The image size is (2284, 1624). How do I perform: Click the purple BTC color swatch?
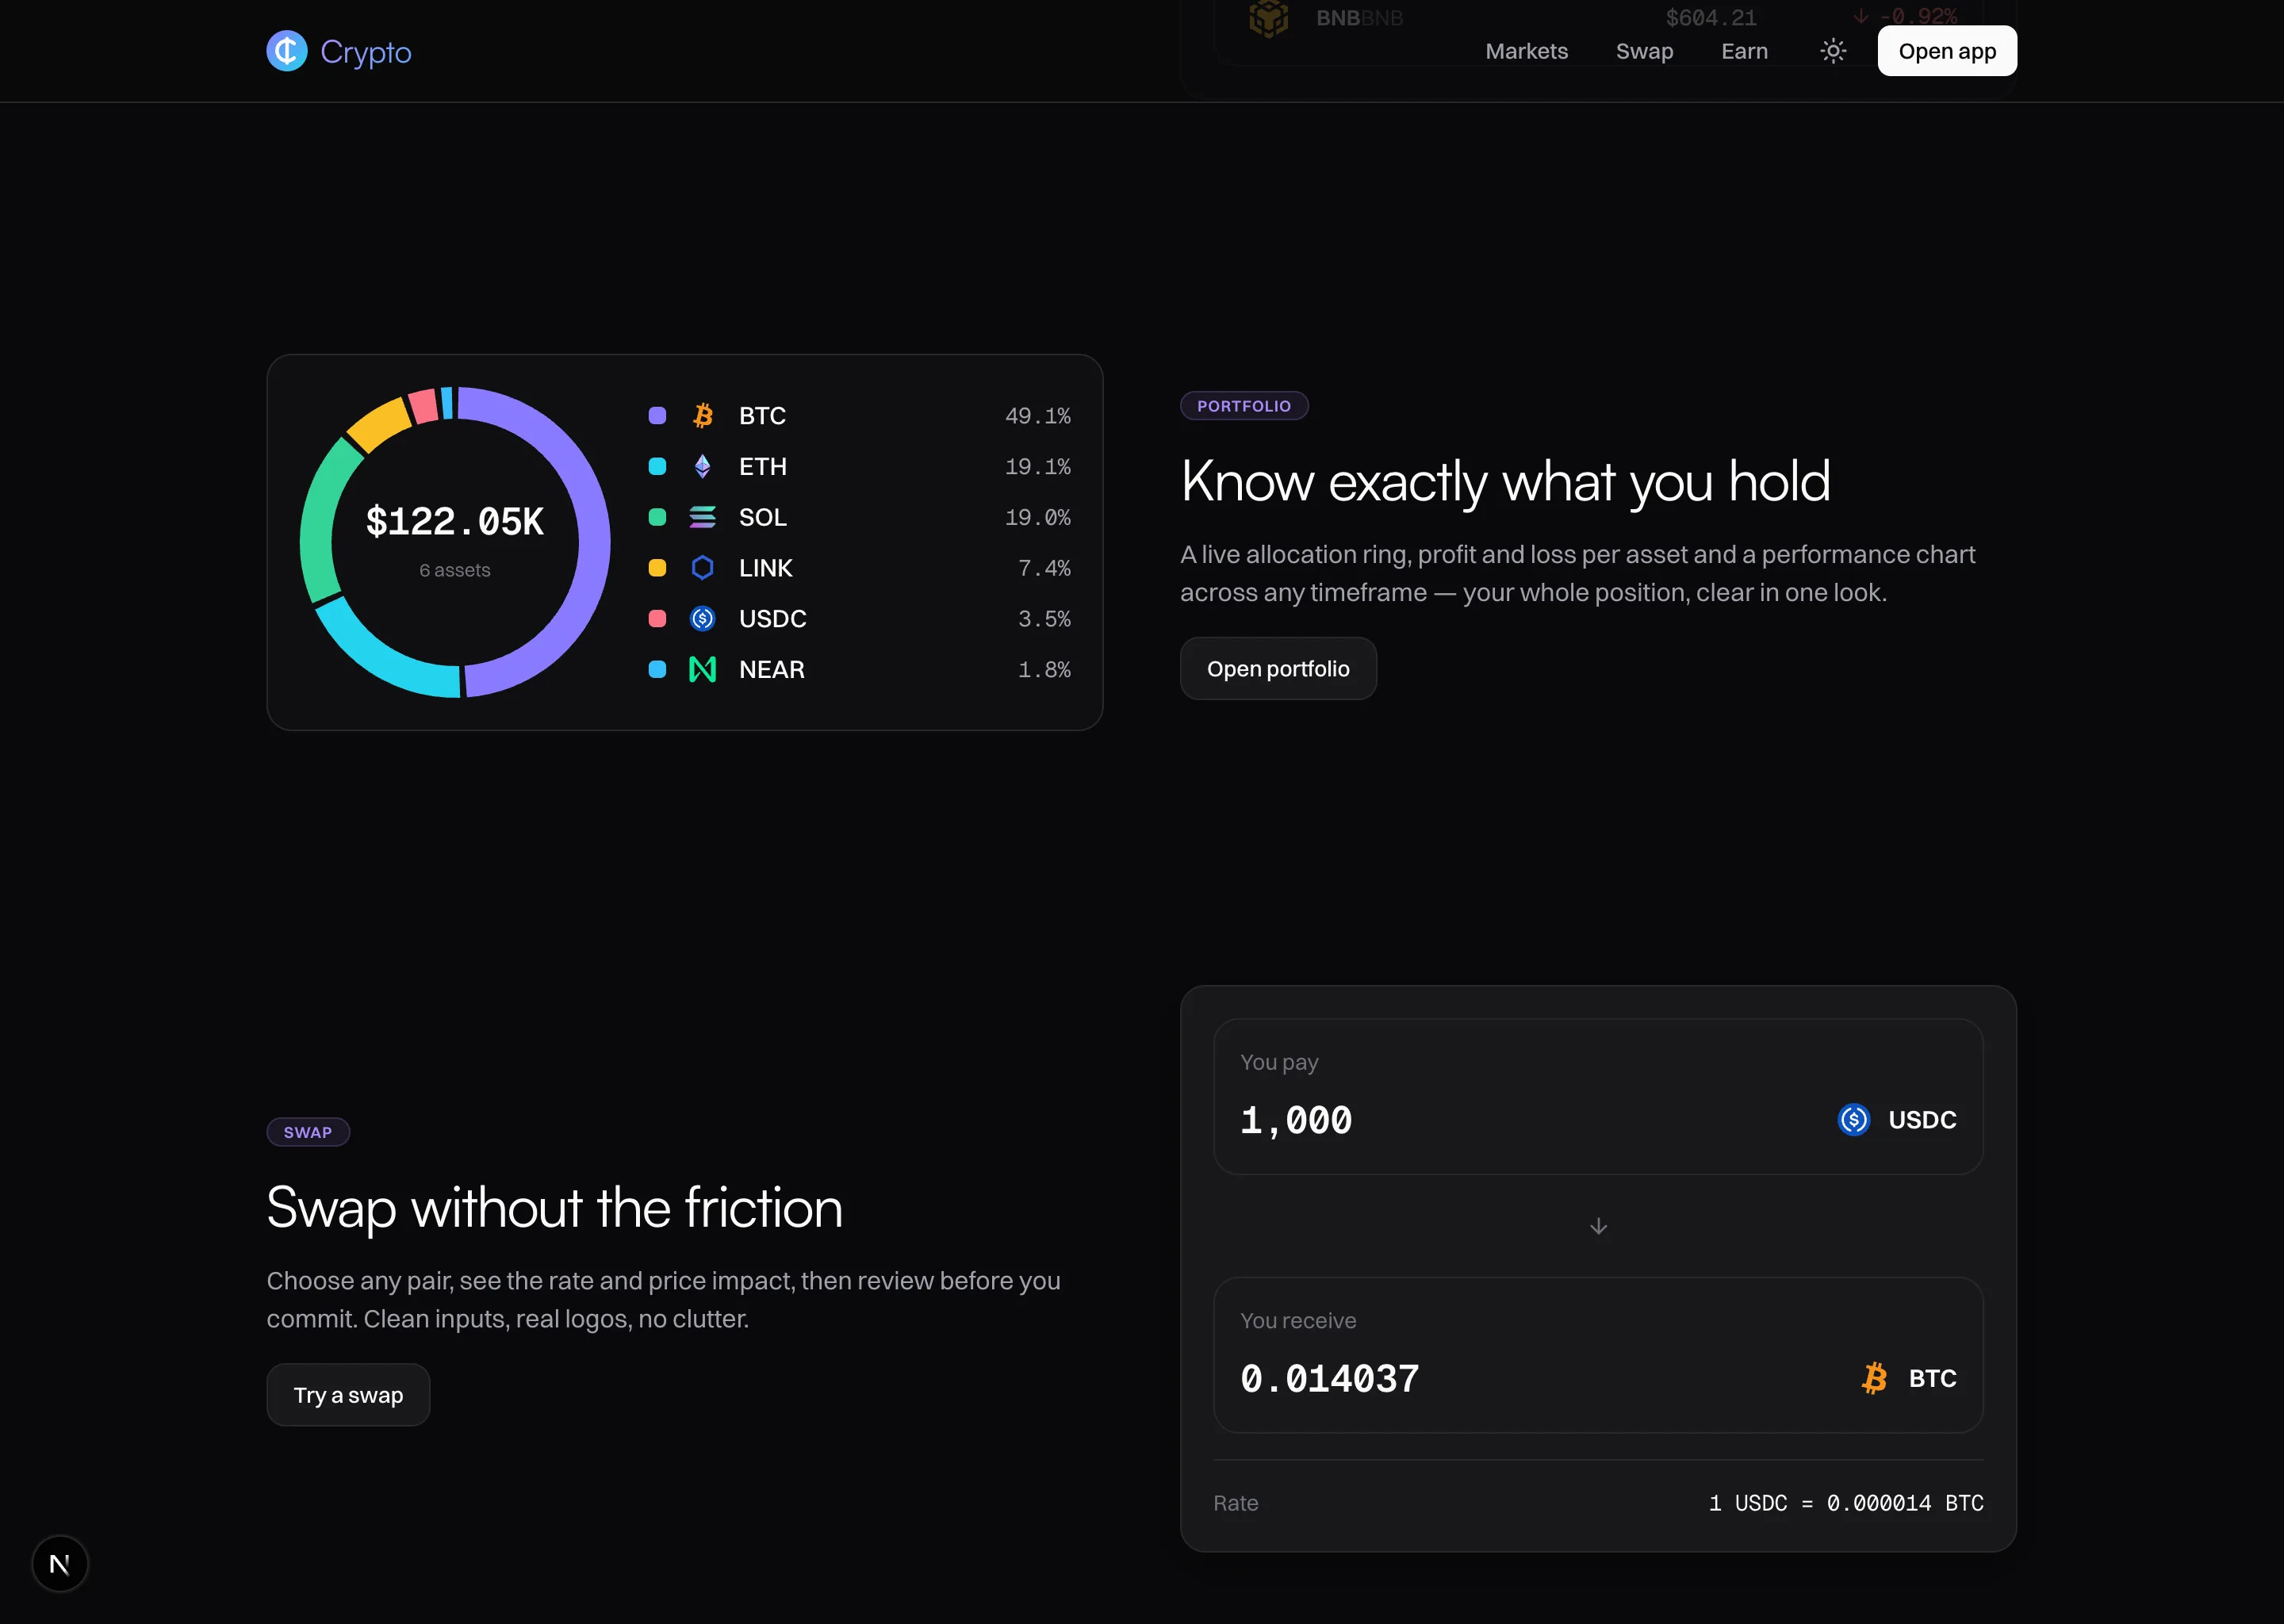[657, 416]
